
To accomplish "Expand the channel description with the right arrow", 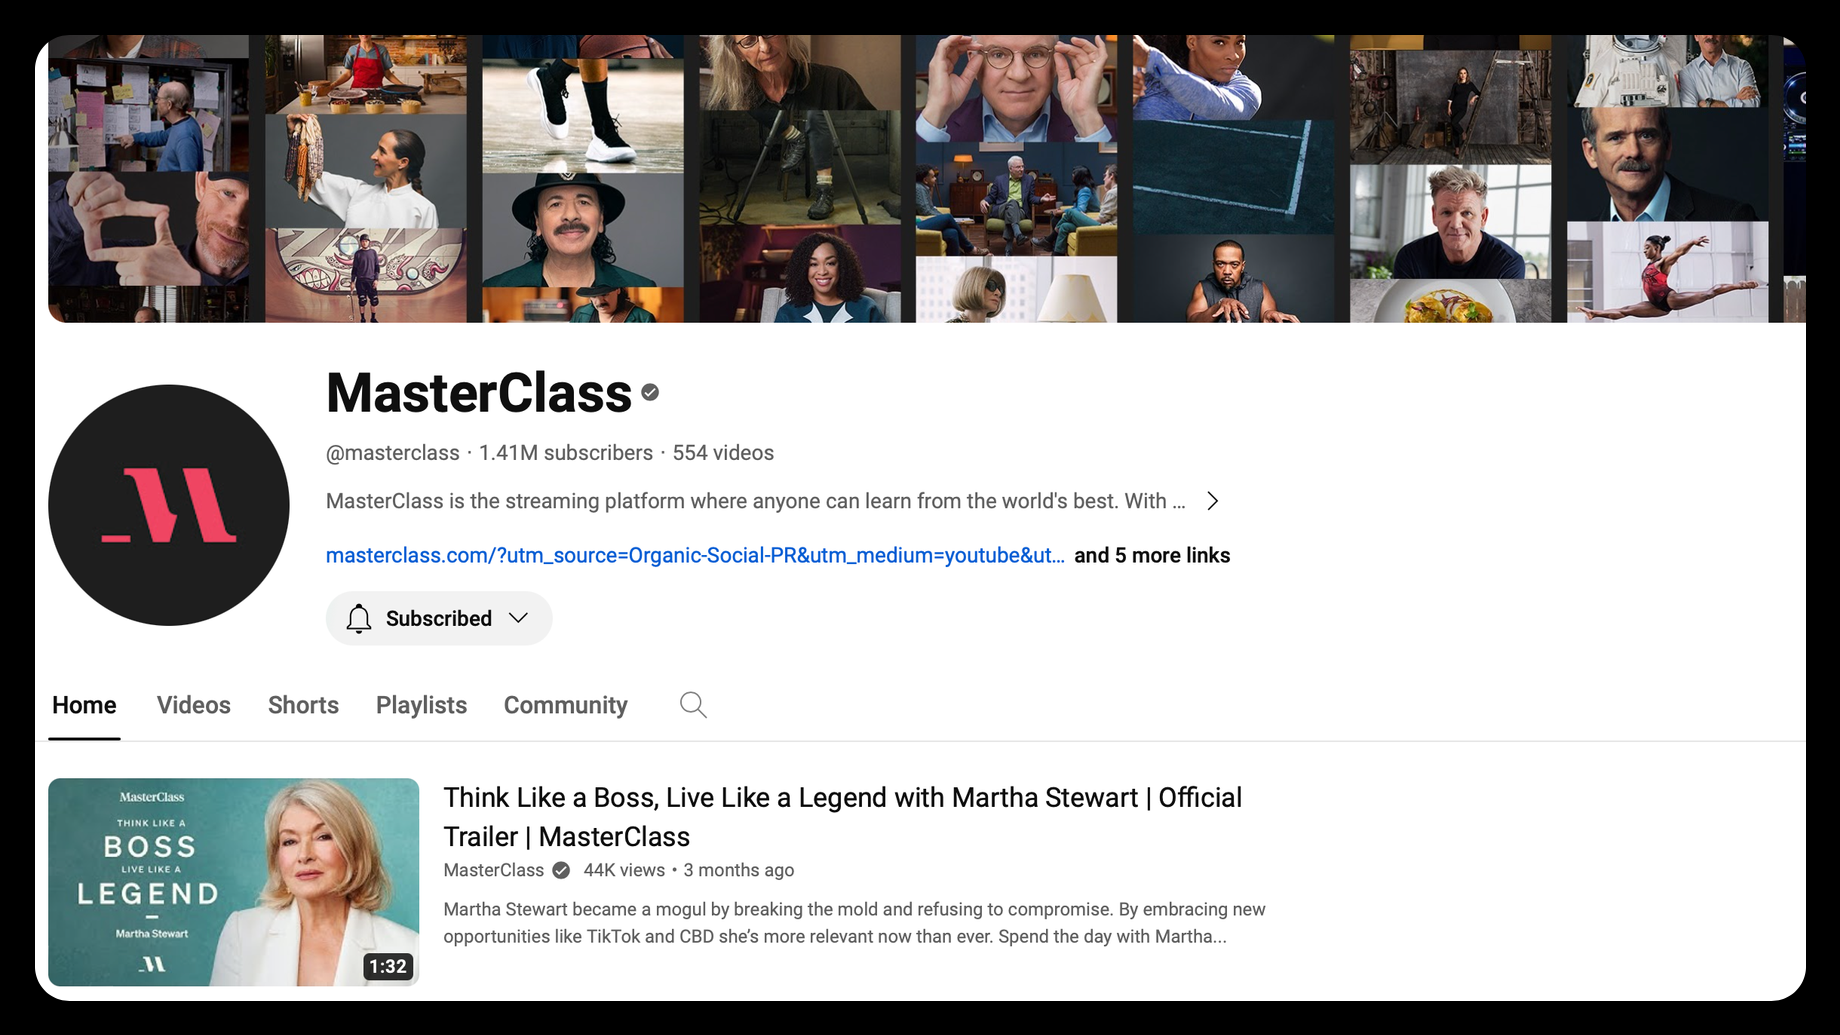I will coord(1212,500).
